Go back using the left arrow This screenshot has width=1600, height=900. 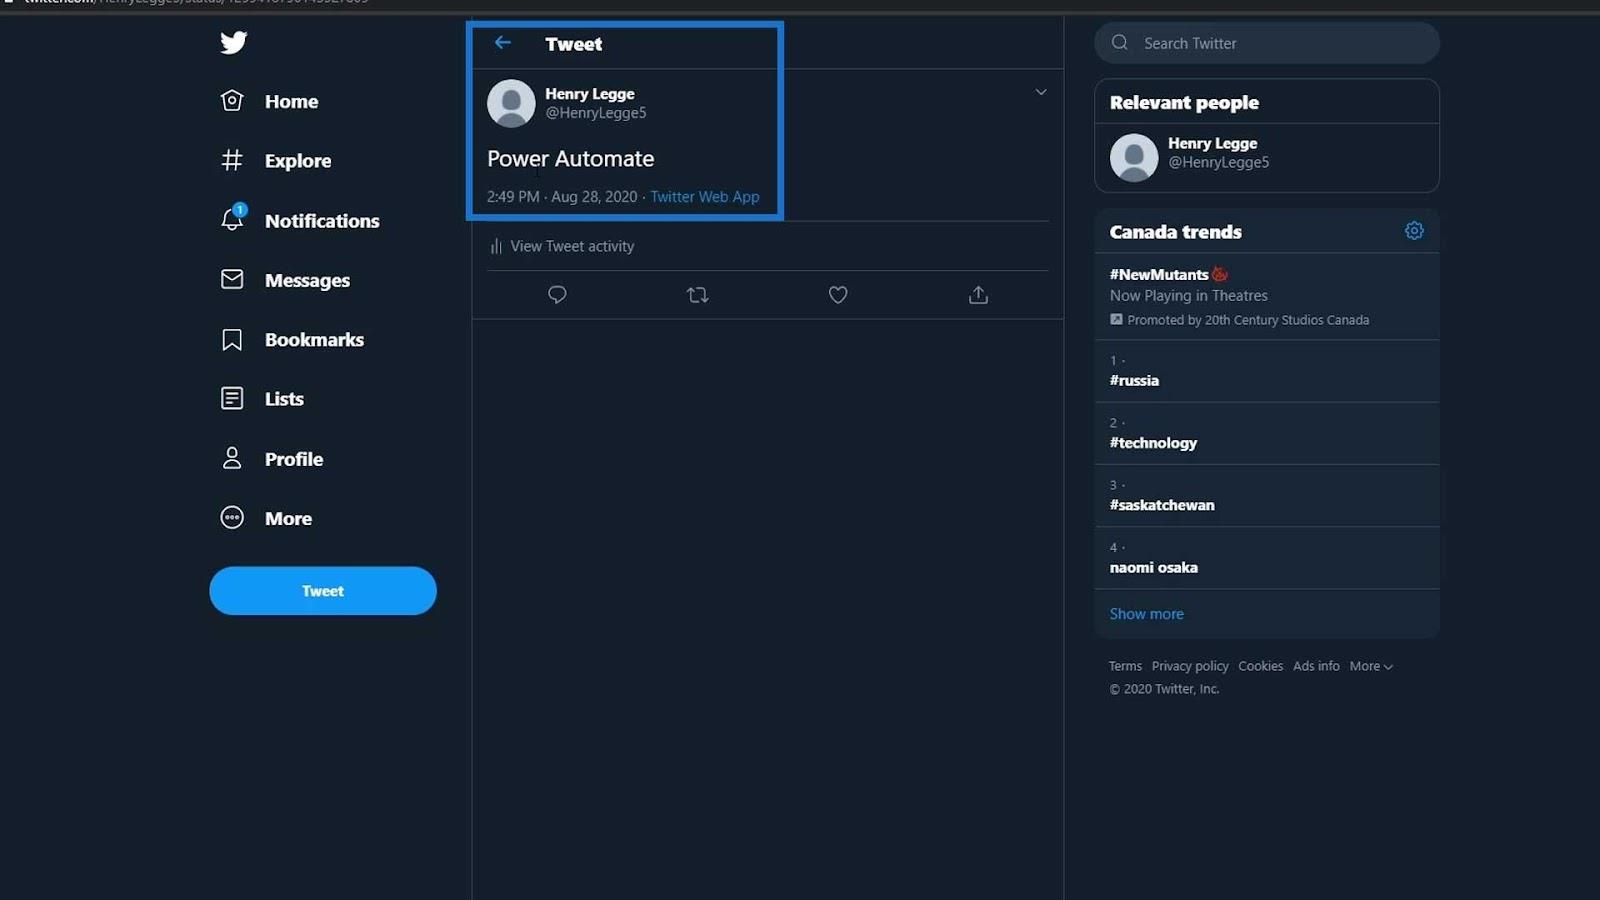click(x=503, y=42)
